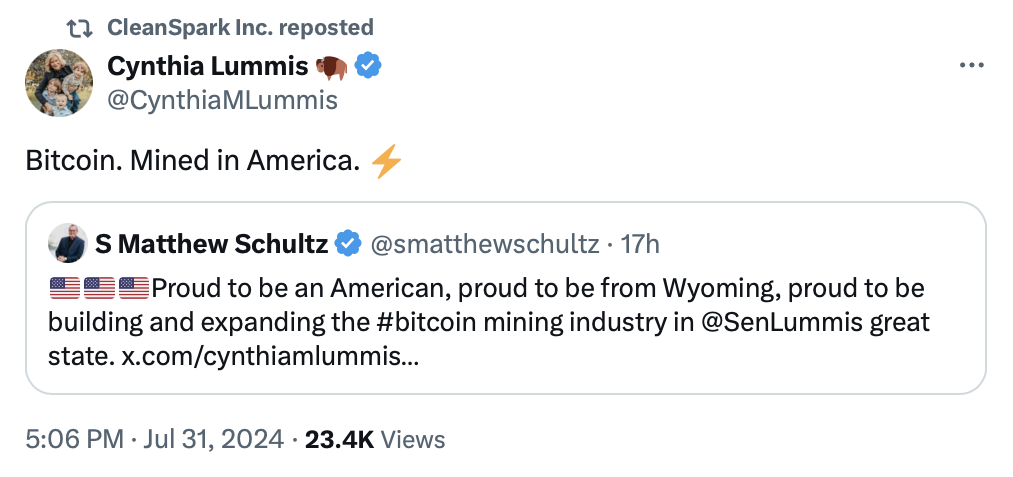The width and height of the screenshot is (1013, 477).
Task: Open S Matthew Schultz's small avatar
Action: [67, 243]
